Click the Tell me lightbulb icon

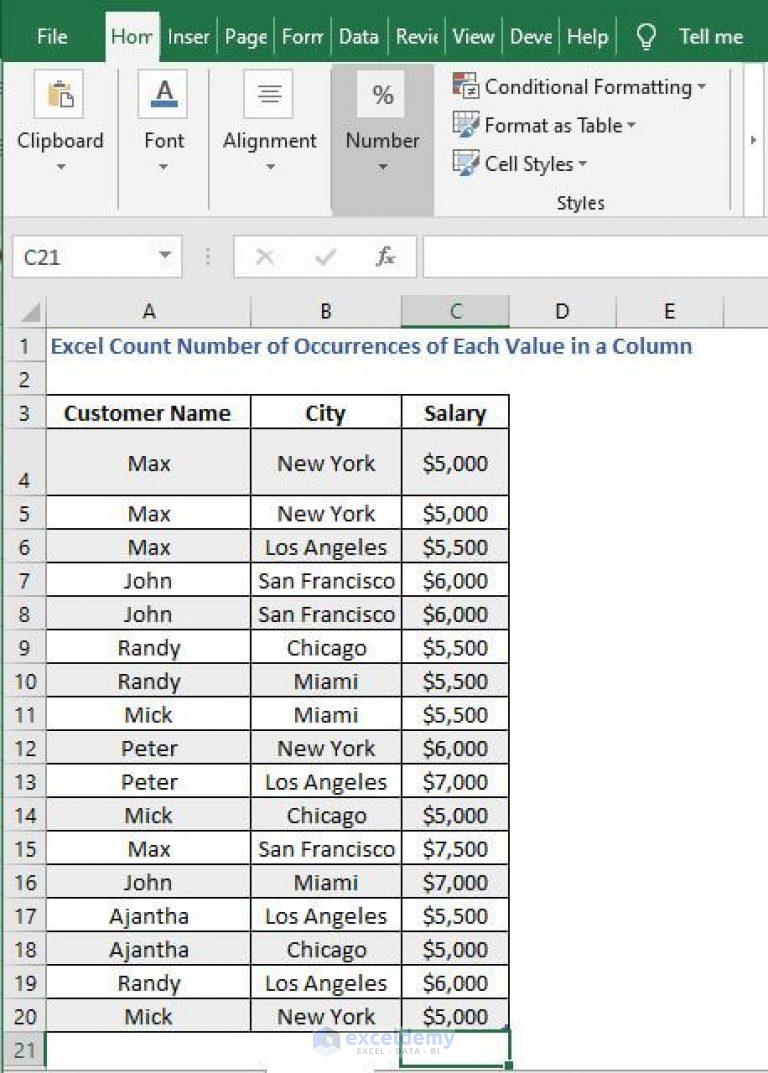646,36
